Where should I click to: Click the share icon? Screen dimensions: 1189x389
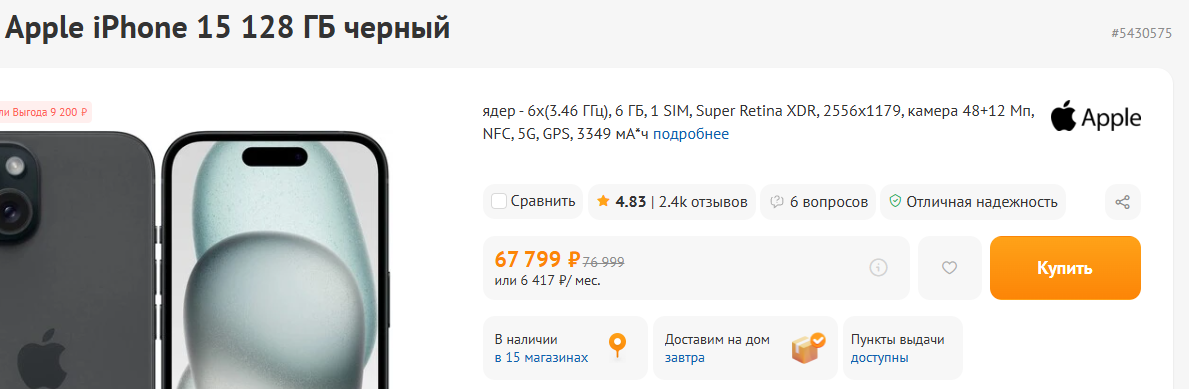point(1122,202)
